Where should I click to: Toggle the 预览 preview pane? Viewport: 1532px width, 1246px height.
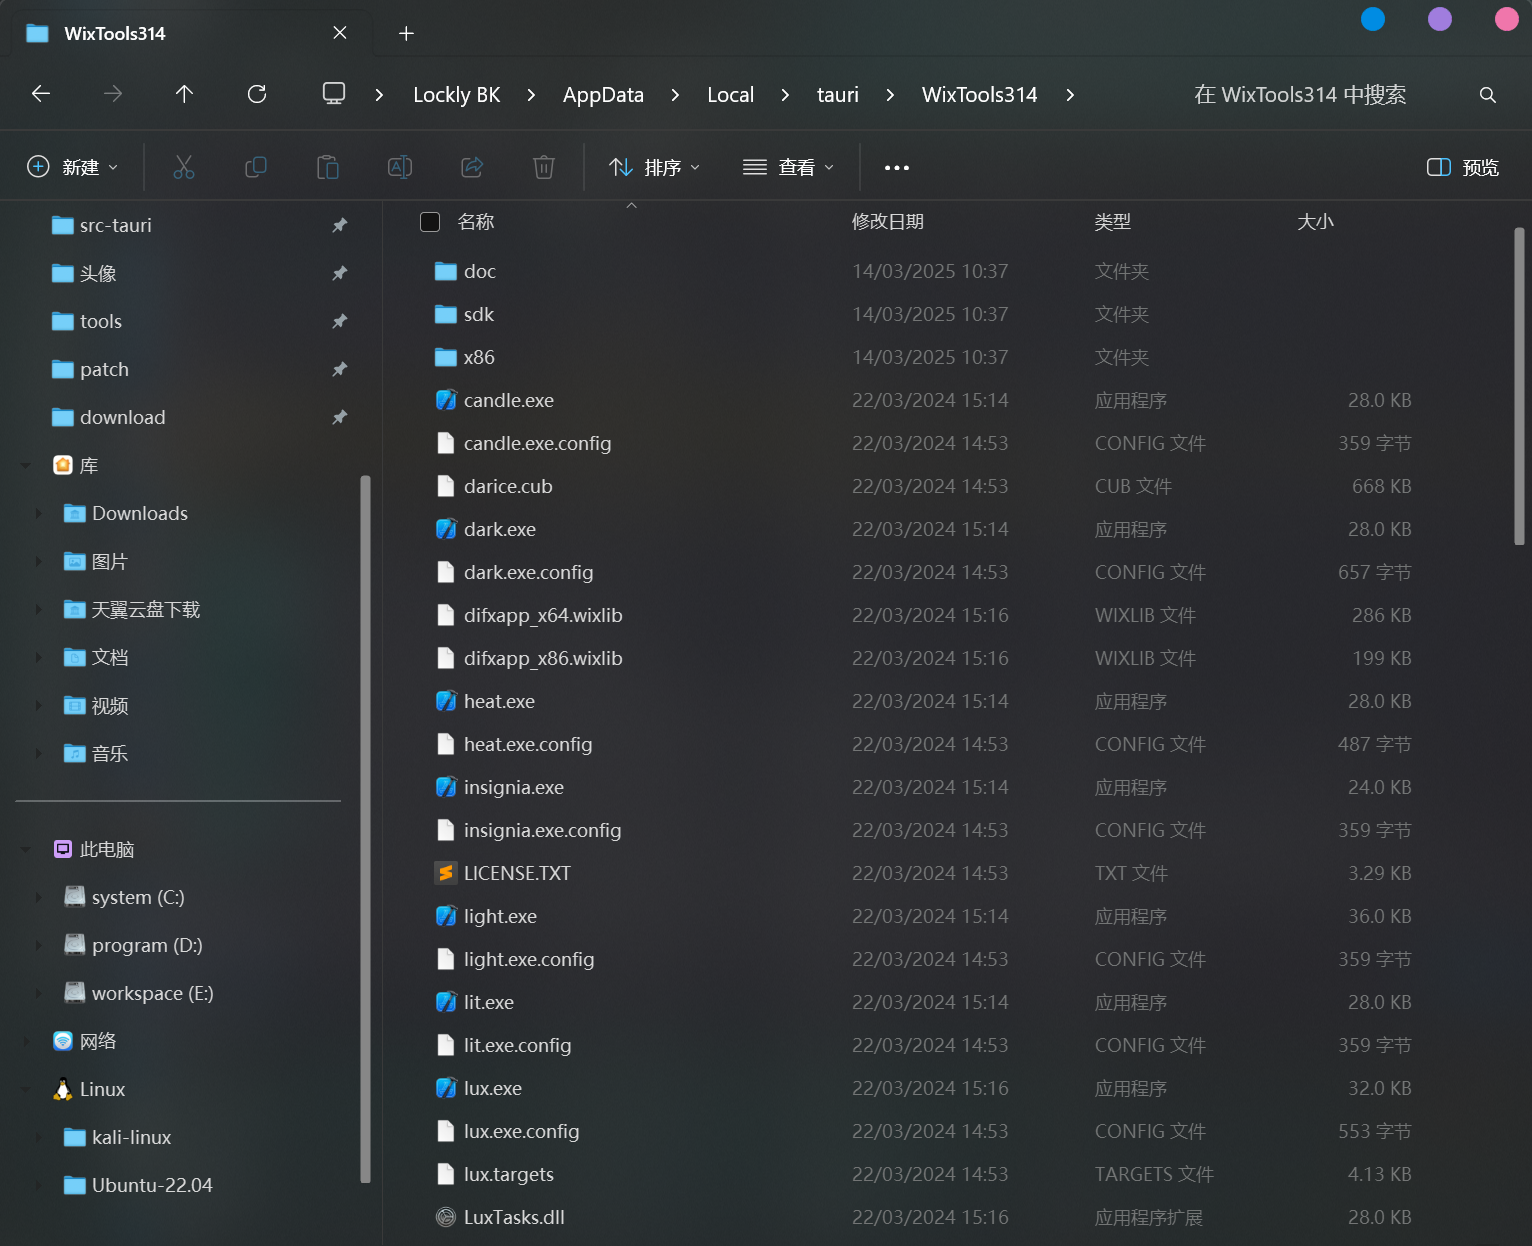pyautogui.click(x=1462, y=167)
